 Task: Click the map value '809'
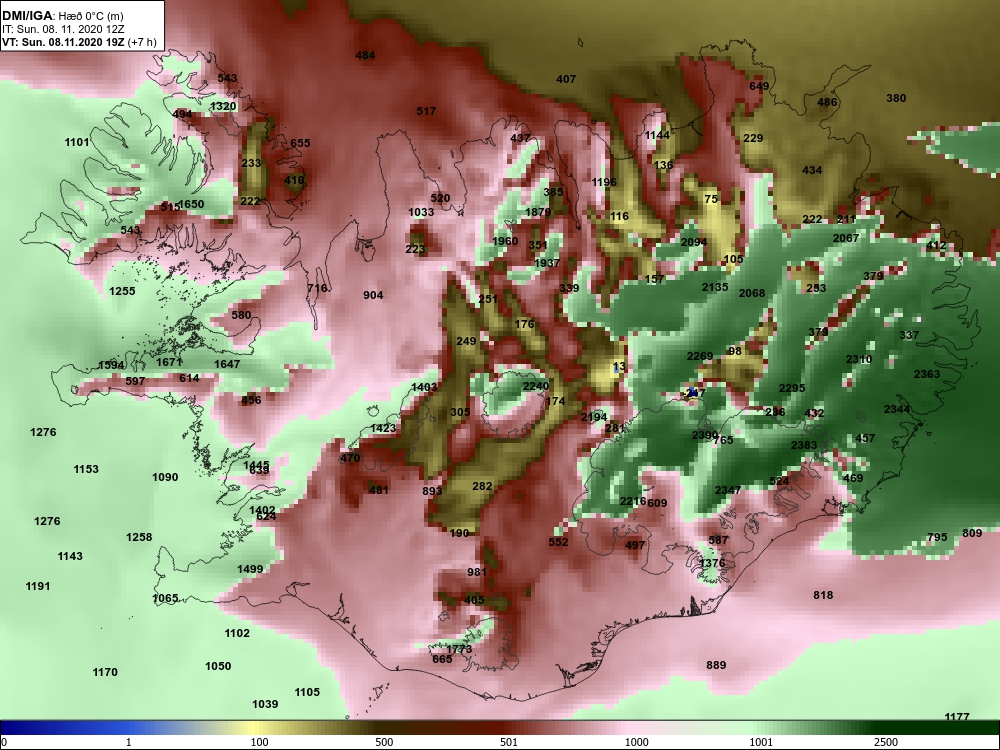972,534
